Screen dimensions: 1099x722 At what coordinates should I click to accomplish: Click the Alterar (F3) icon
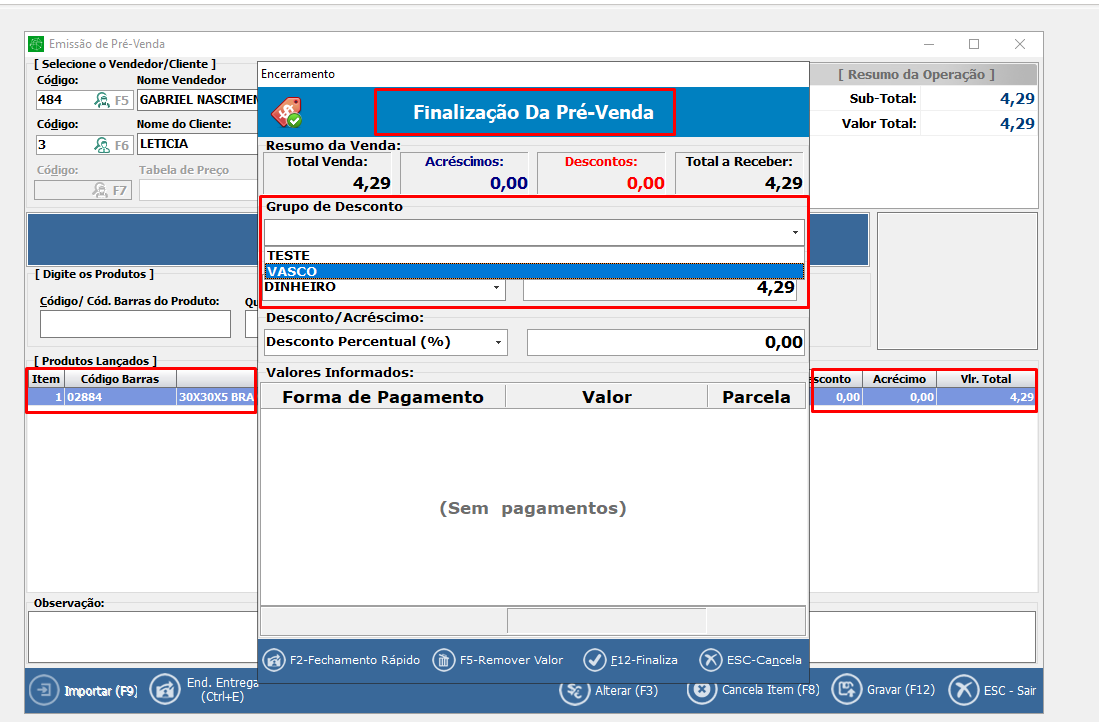click(574, 690)
